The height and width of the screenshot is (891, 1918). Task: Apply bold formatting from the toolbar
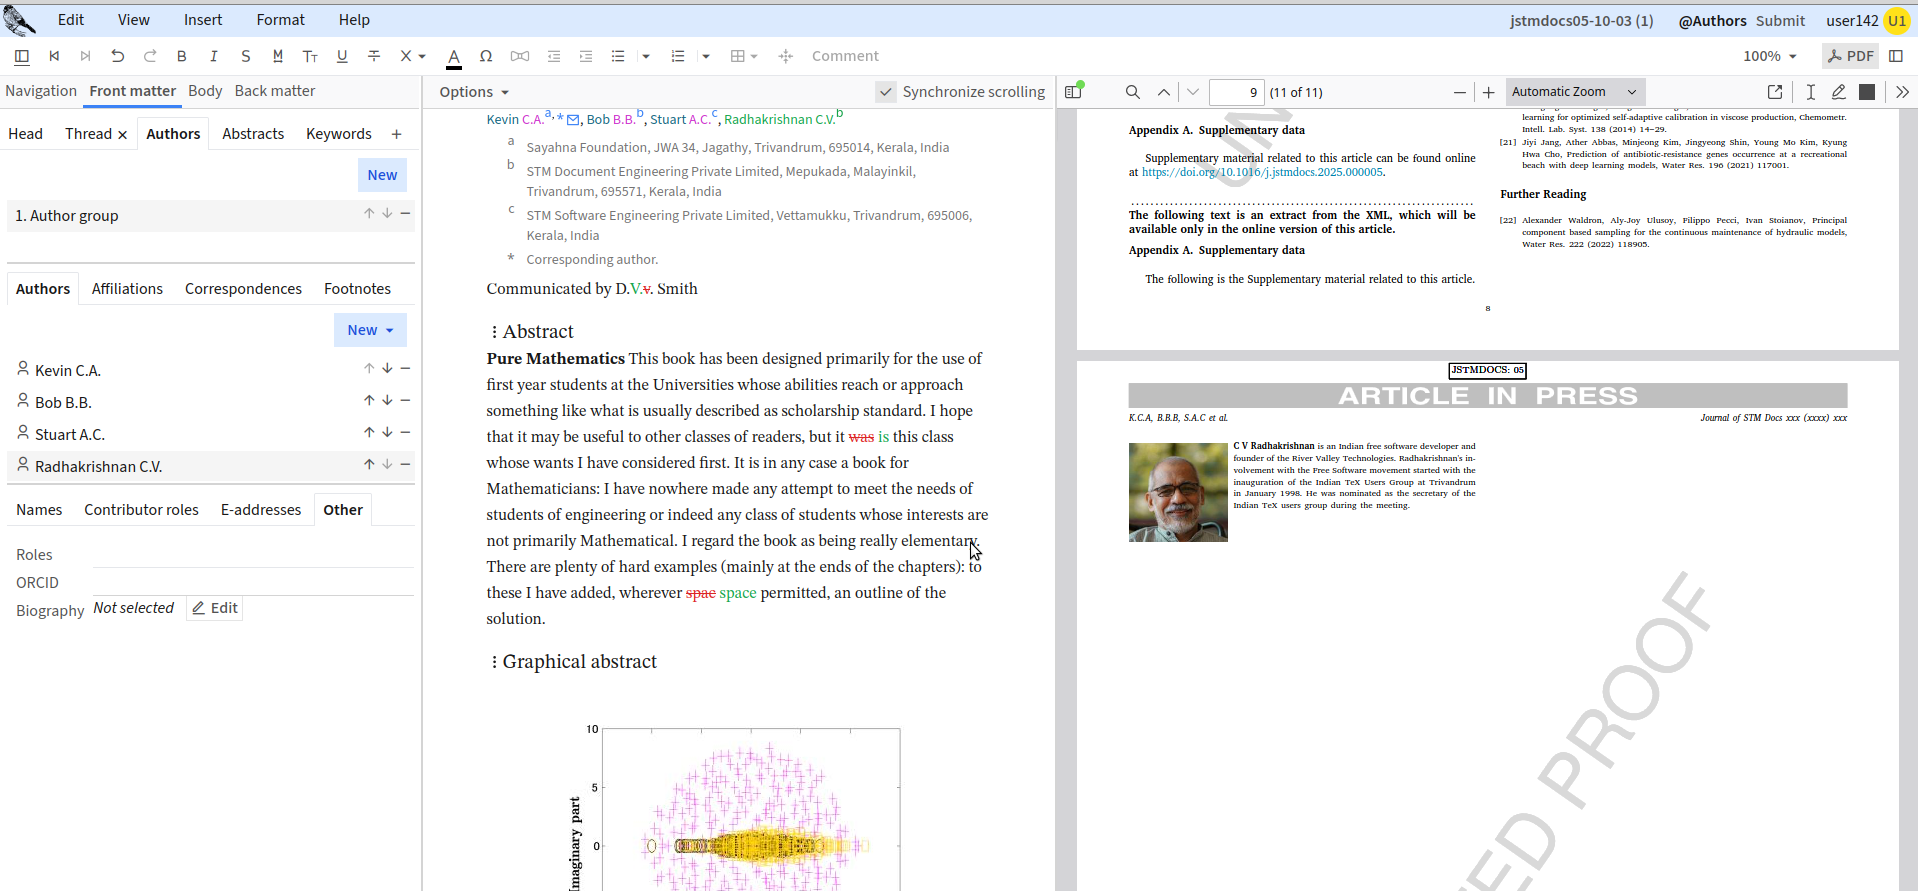click(181, 56)
